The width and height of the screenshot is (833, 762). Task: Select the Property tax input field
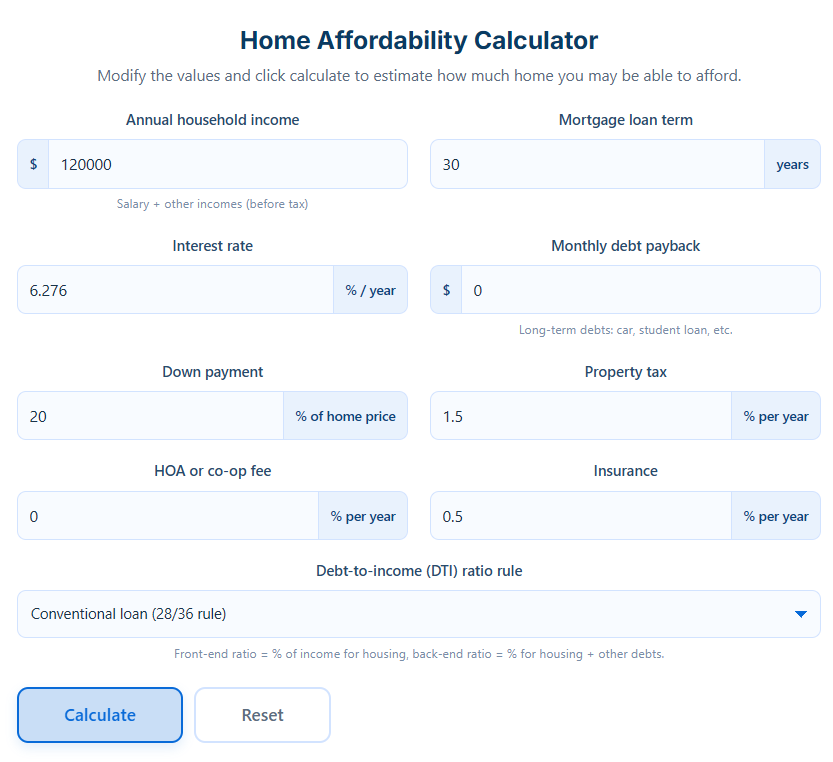coord(580,416)
